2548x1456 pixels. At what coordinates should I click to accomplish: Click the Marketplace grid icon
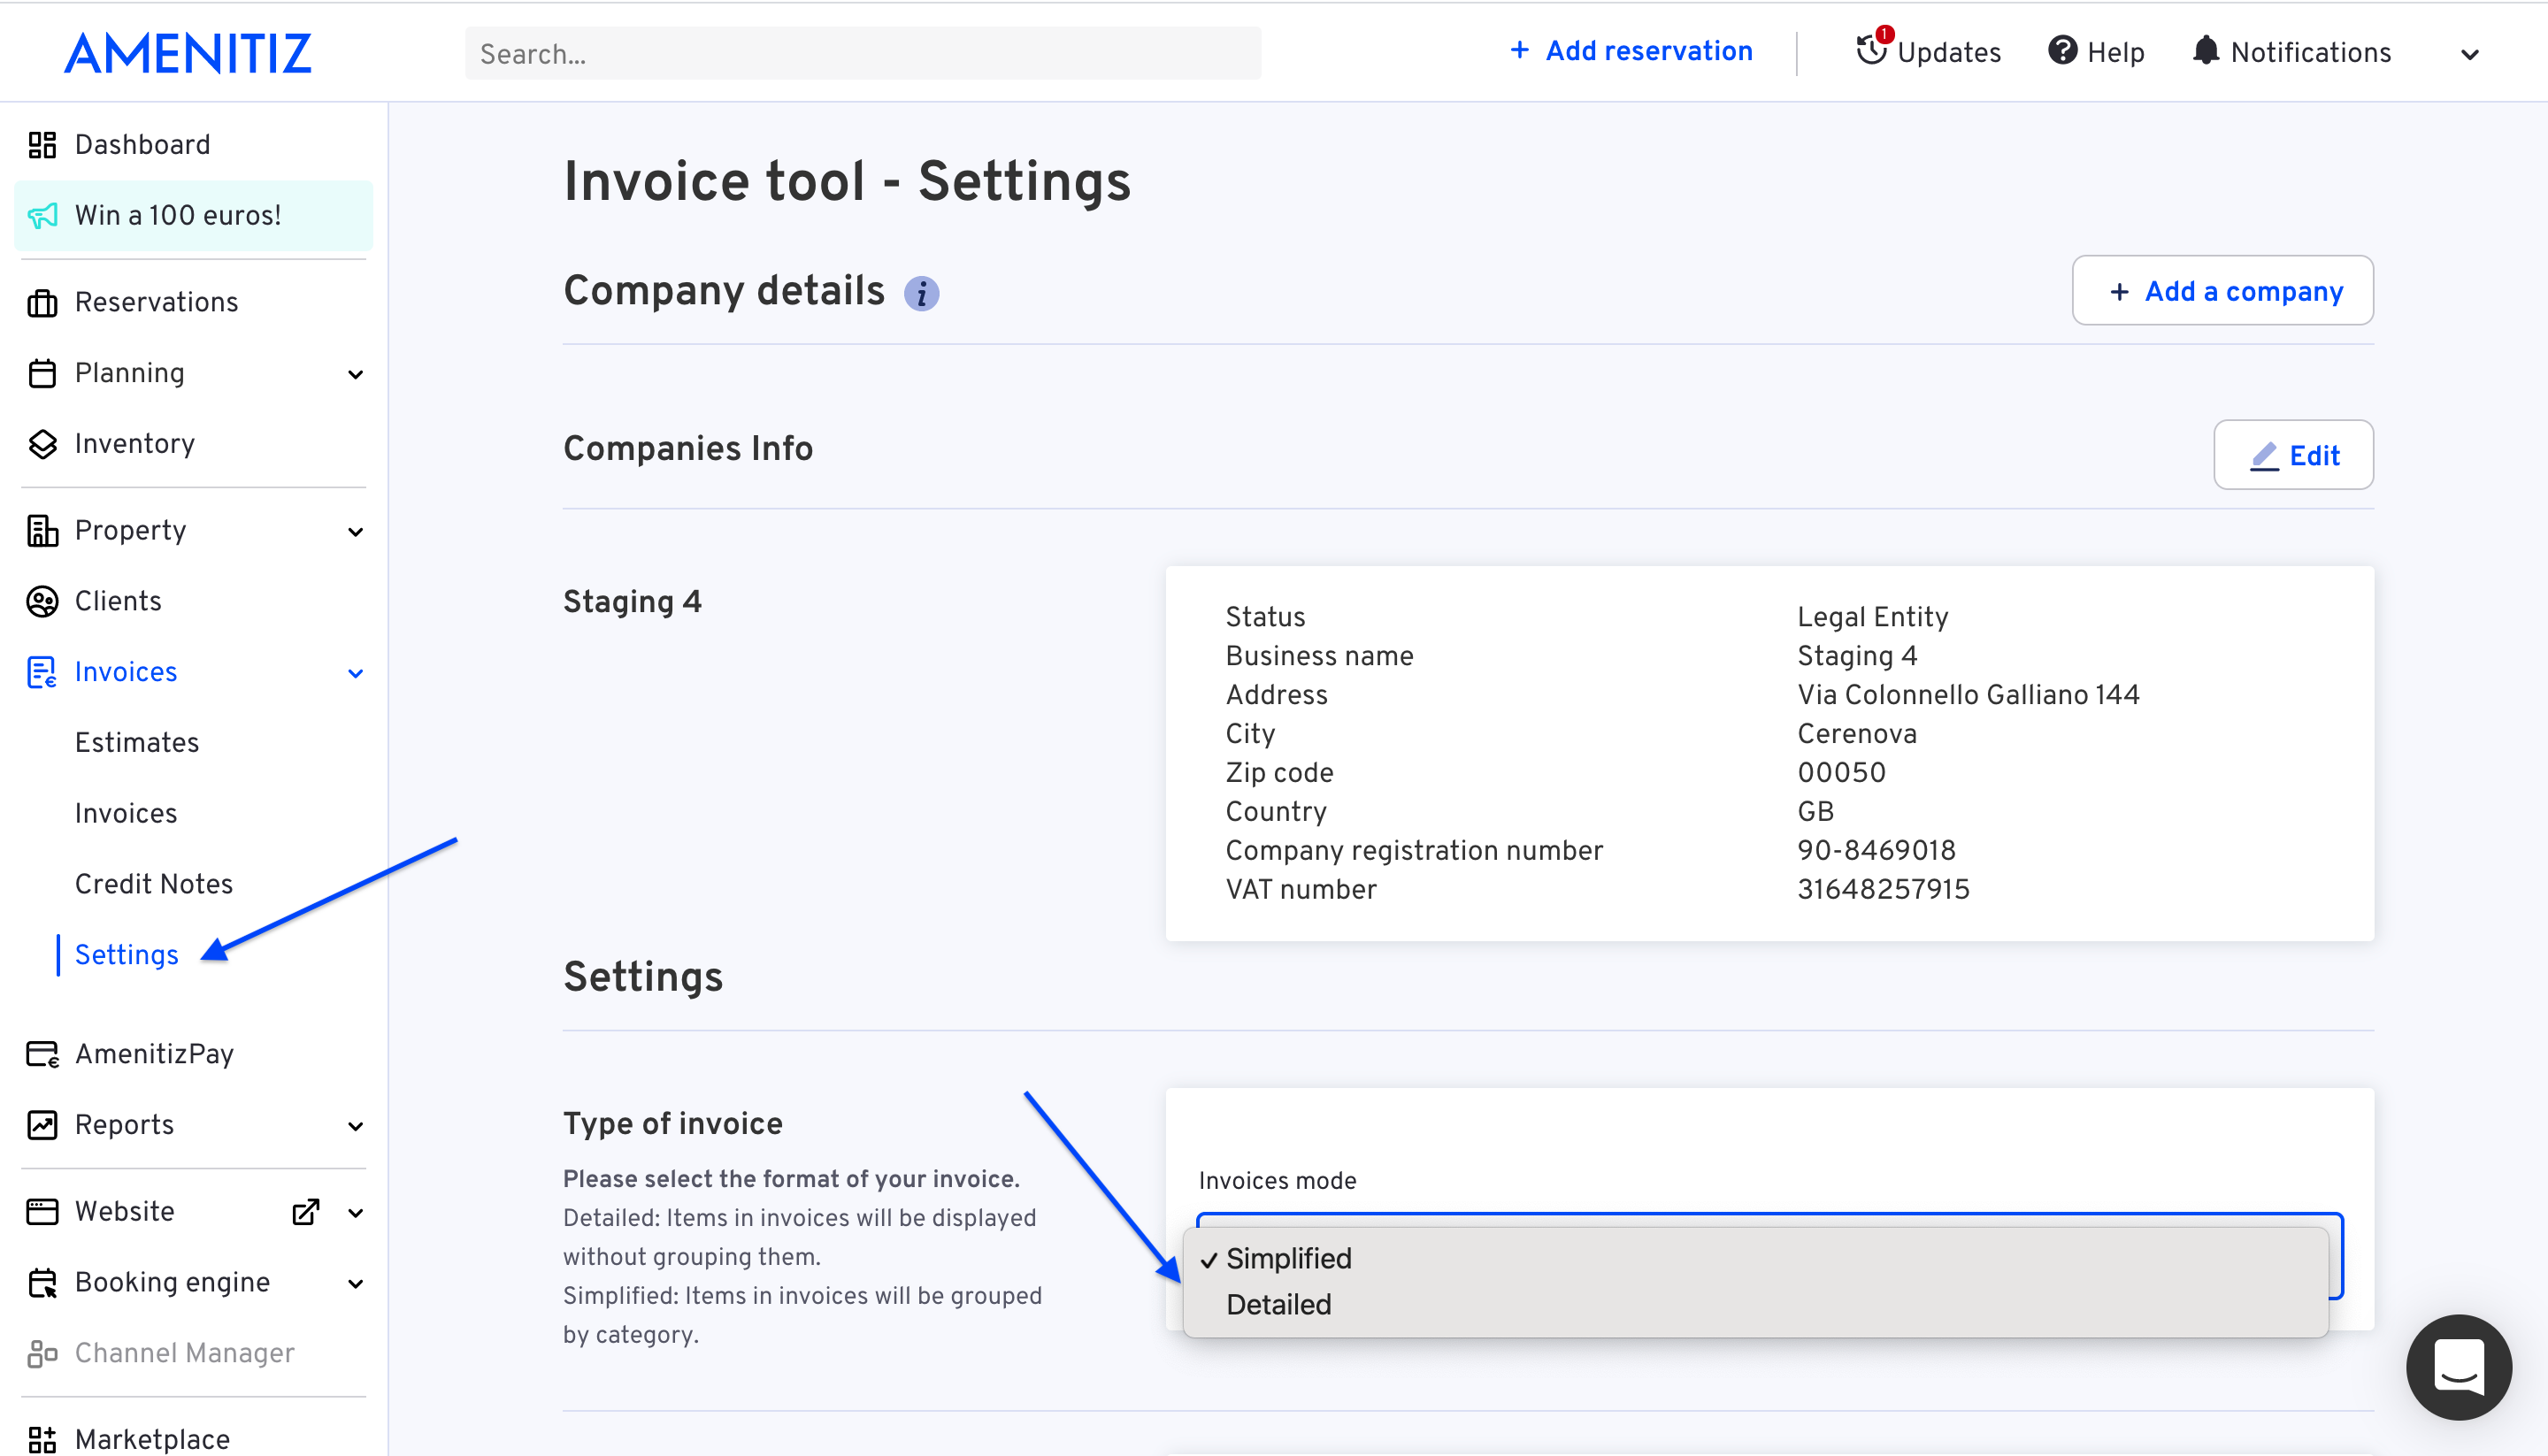coord(42,1439)
